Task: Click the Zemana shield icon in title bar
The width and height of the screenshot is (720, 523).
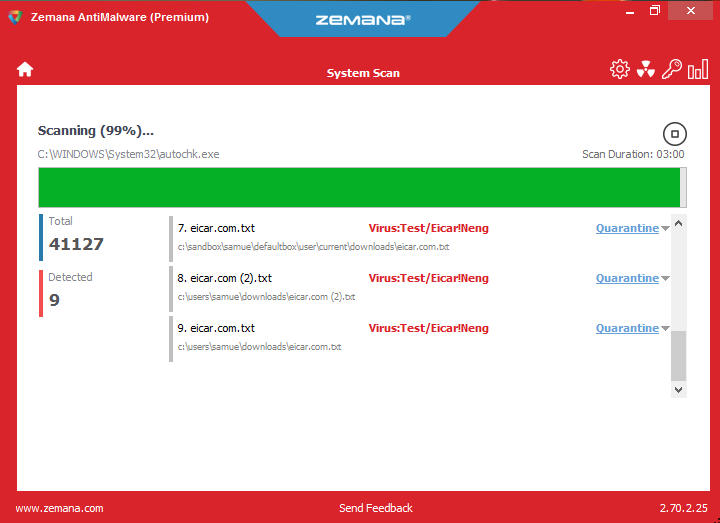Action: [x=14, y=16]
